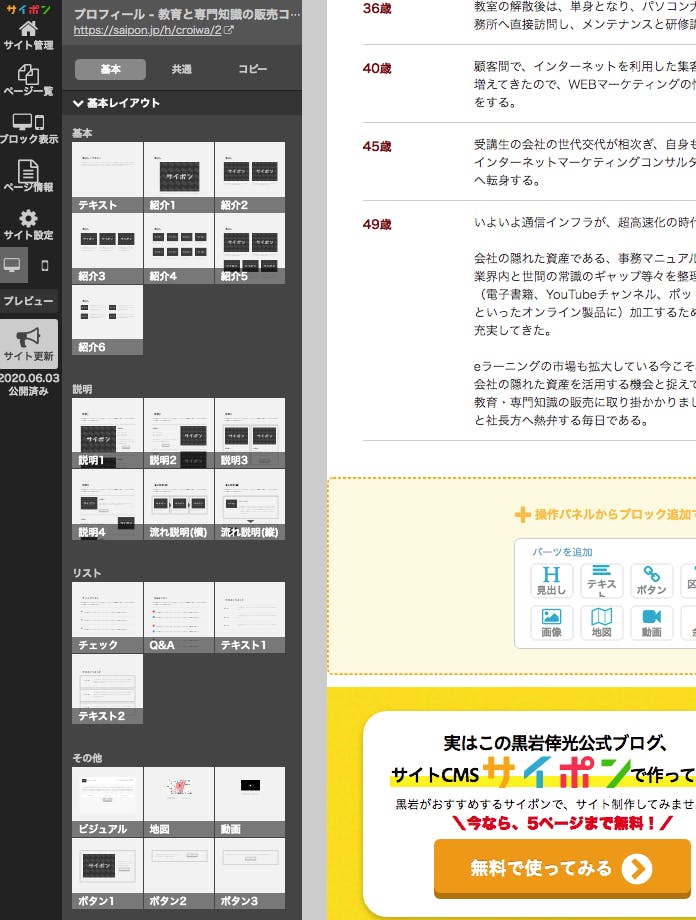Add a 動画 video part
This screenshot has height=920, width=696.
click(652, 623)
